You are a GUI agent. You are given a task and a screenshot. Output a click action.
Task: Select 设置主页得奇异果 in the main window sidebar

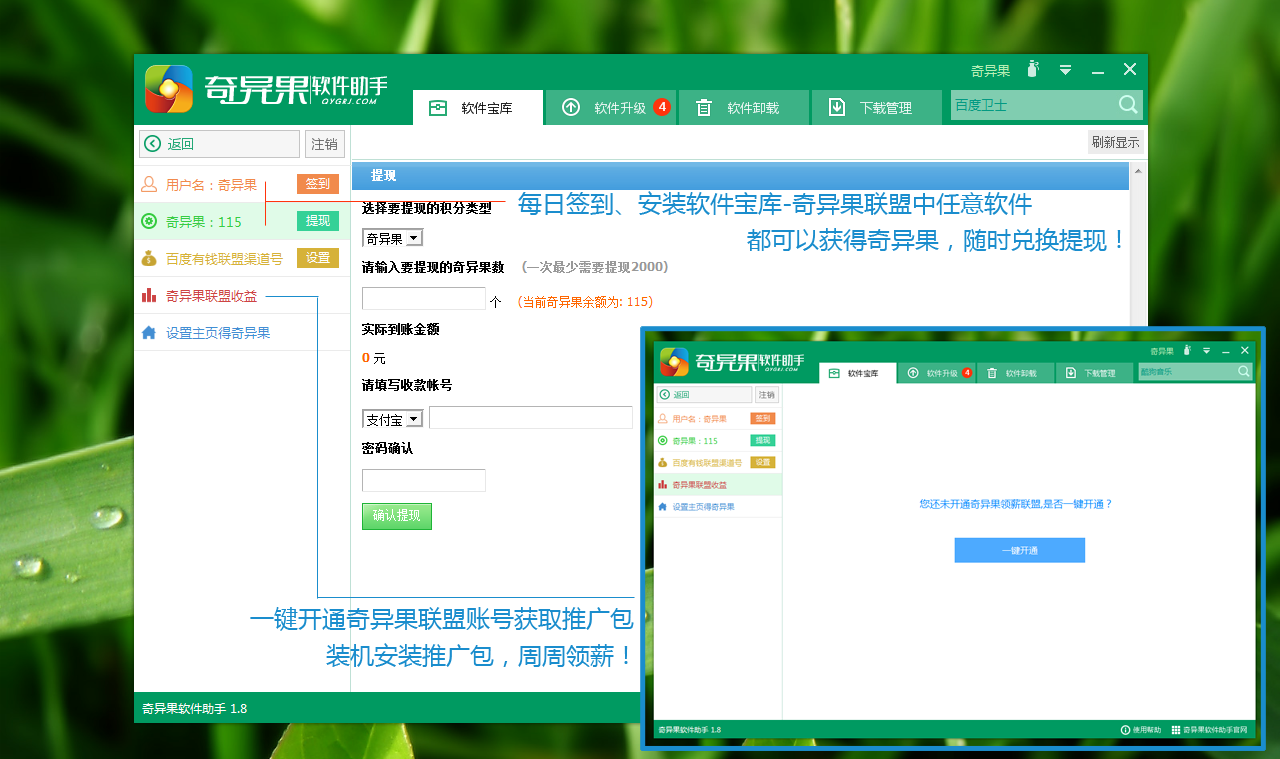click(x=218, y=333)
